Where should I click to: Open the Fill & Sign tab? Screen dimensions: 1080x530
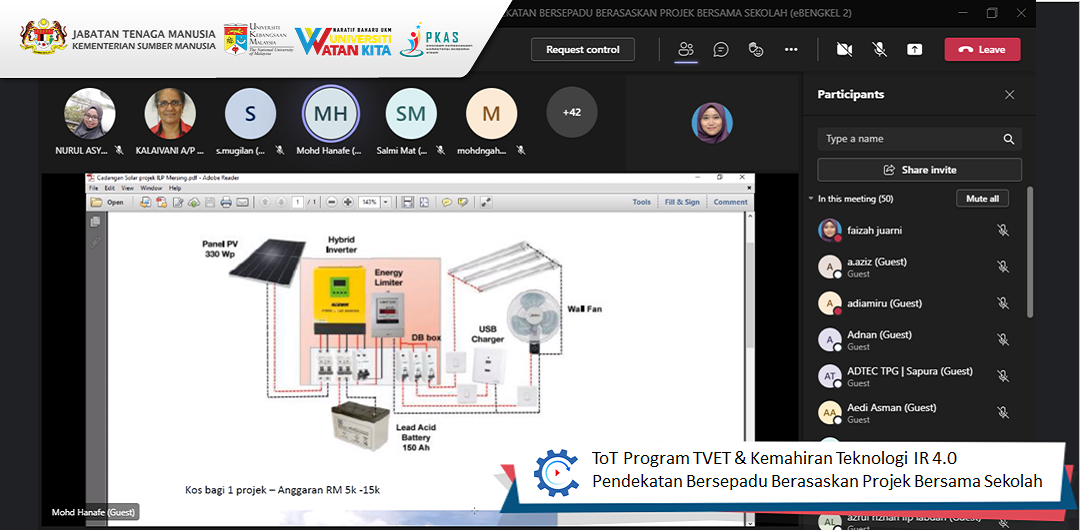[x=682, y=202]
